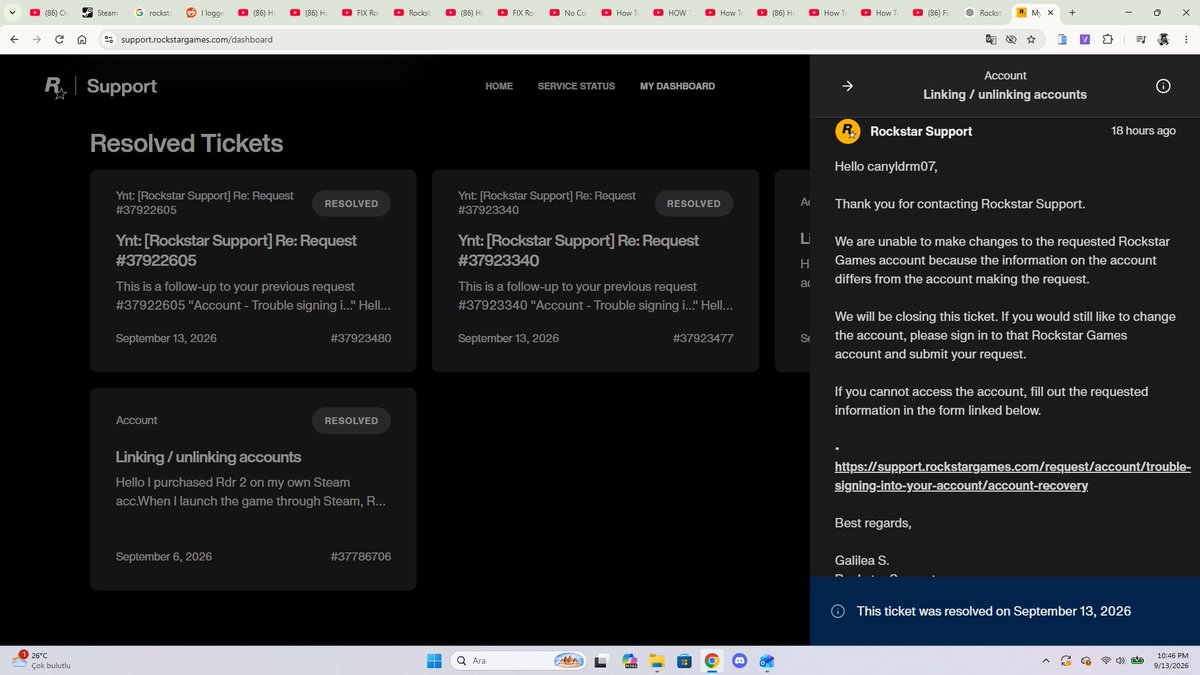Click the Rockstar Games logo in the header
Viewport: 1200px width, 675px height.
pyautogui.click(x=56, y=87)
